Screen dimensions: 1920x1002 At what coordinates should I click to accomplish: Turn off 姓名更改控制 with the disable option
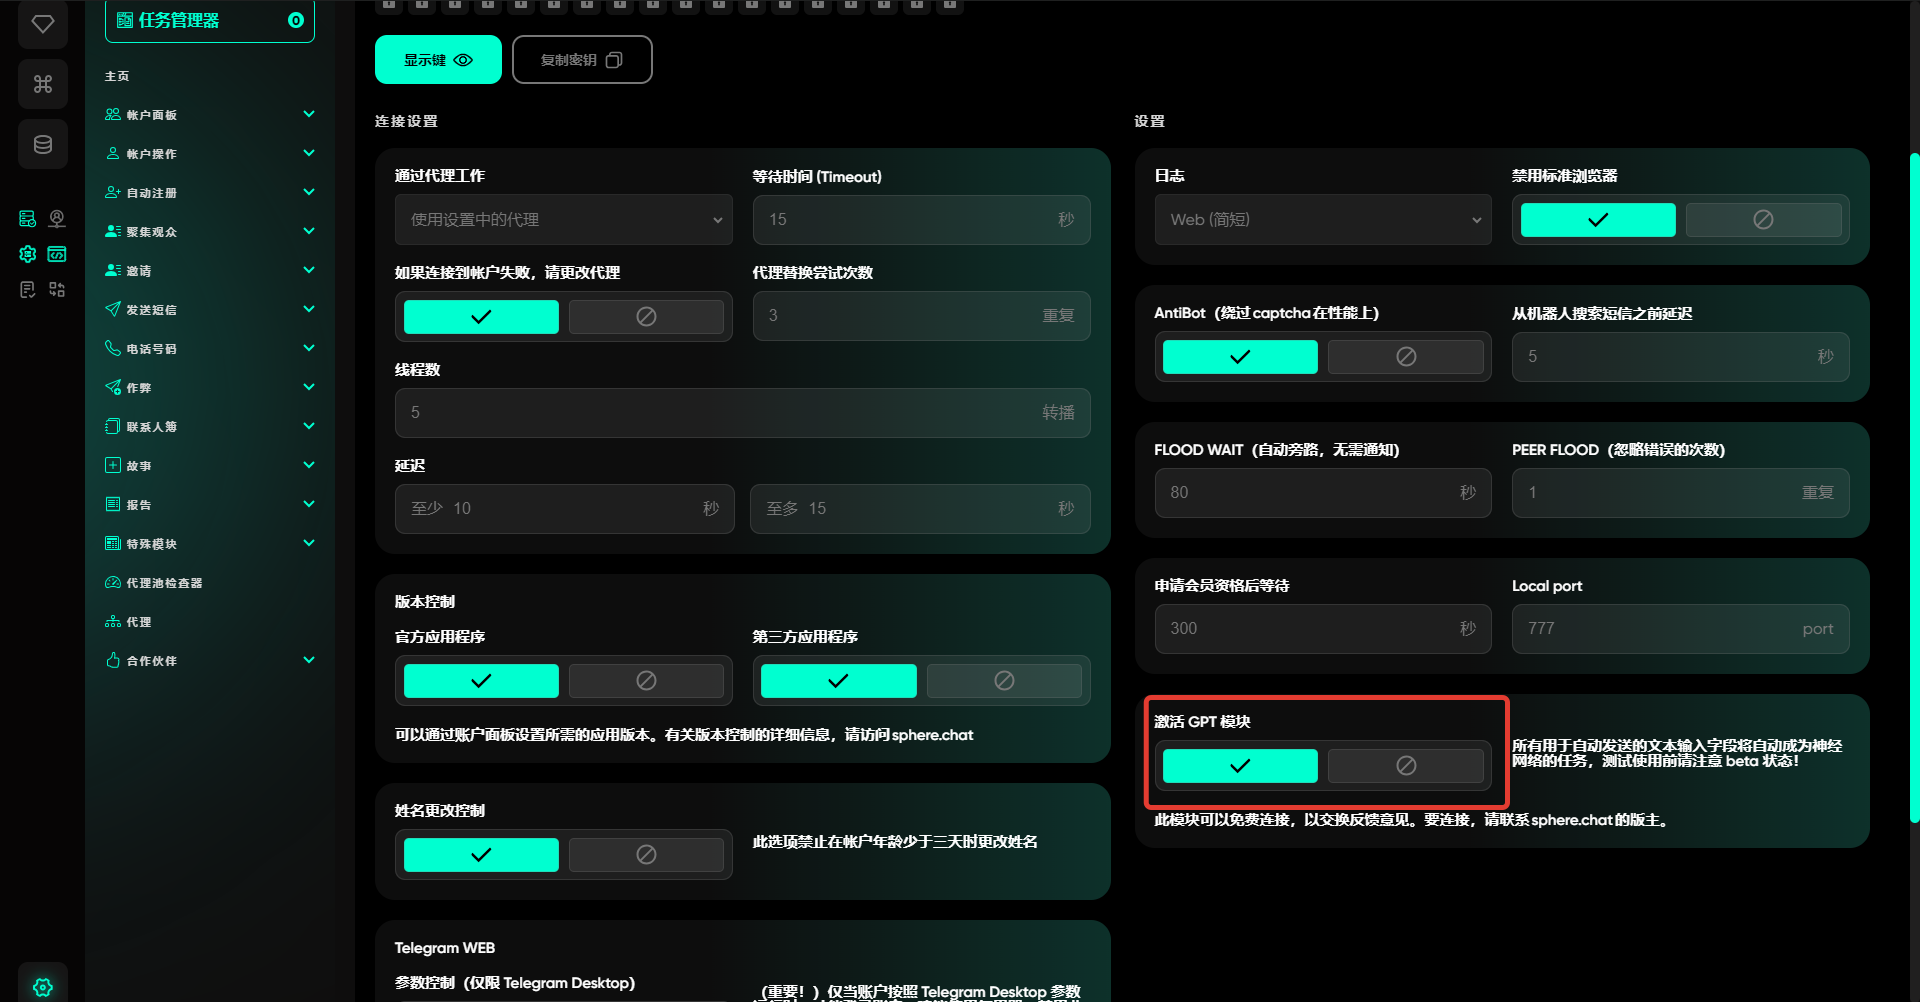pos(646,855)
